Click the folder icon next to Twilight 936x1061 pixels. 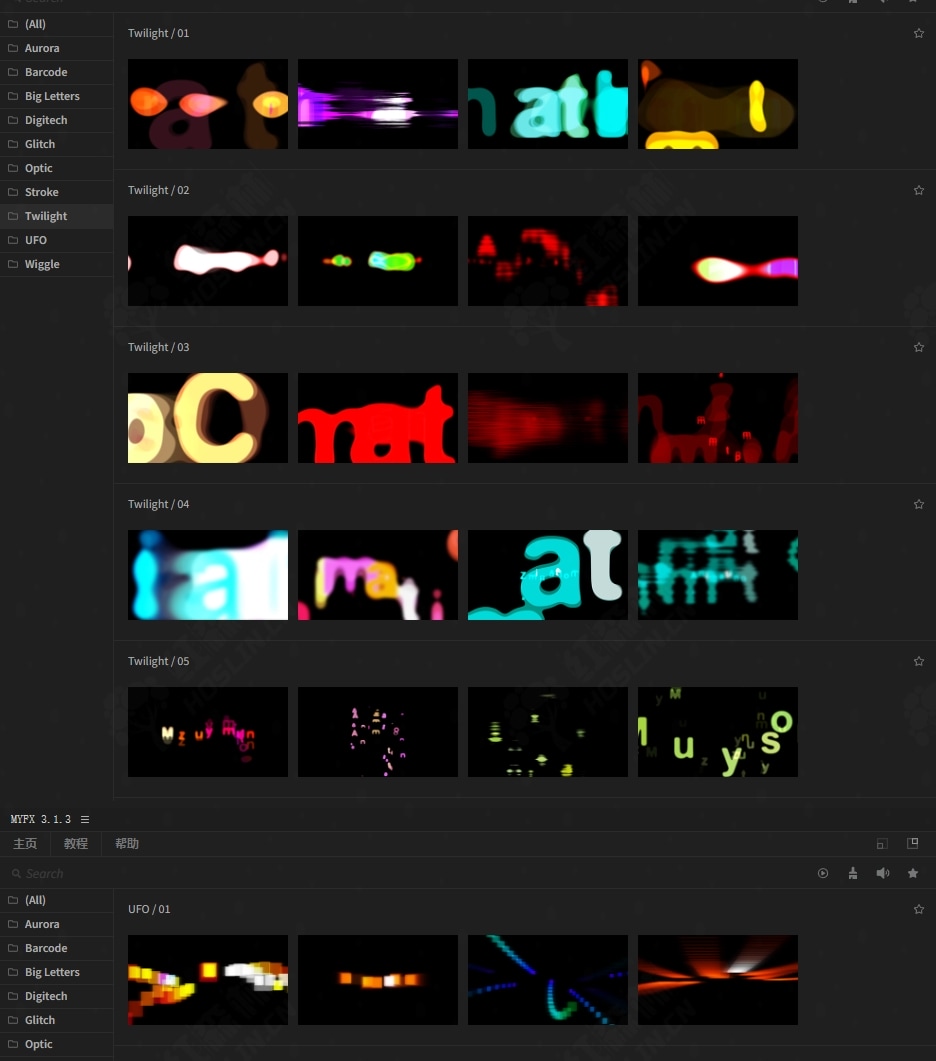[13, 216]
